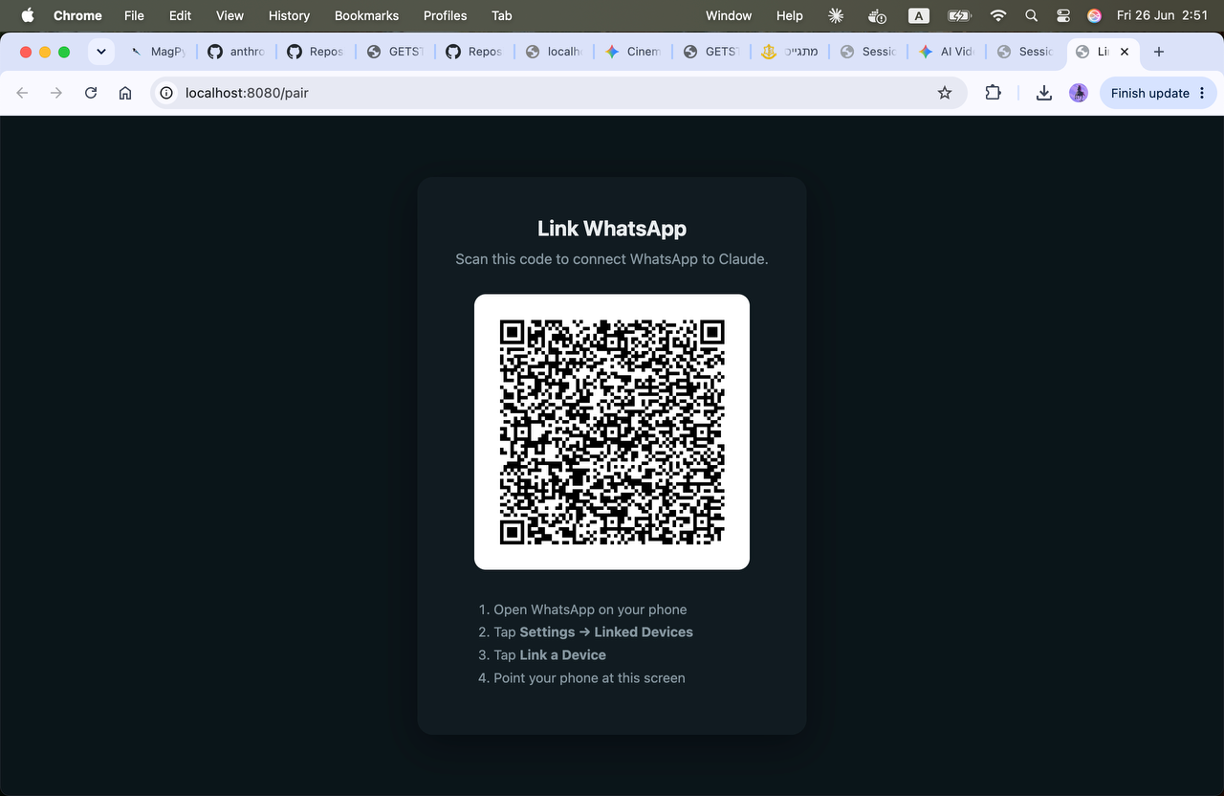Click the Chrome app menu

click(78, 15)
